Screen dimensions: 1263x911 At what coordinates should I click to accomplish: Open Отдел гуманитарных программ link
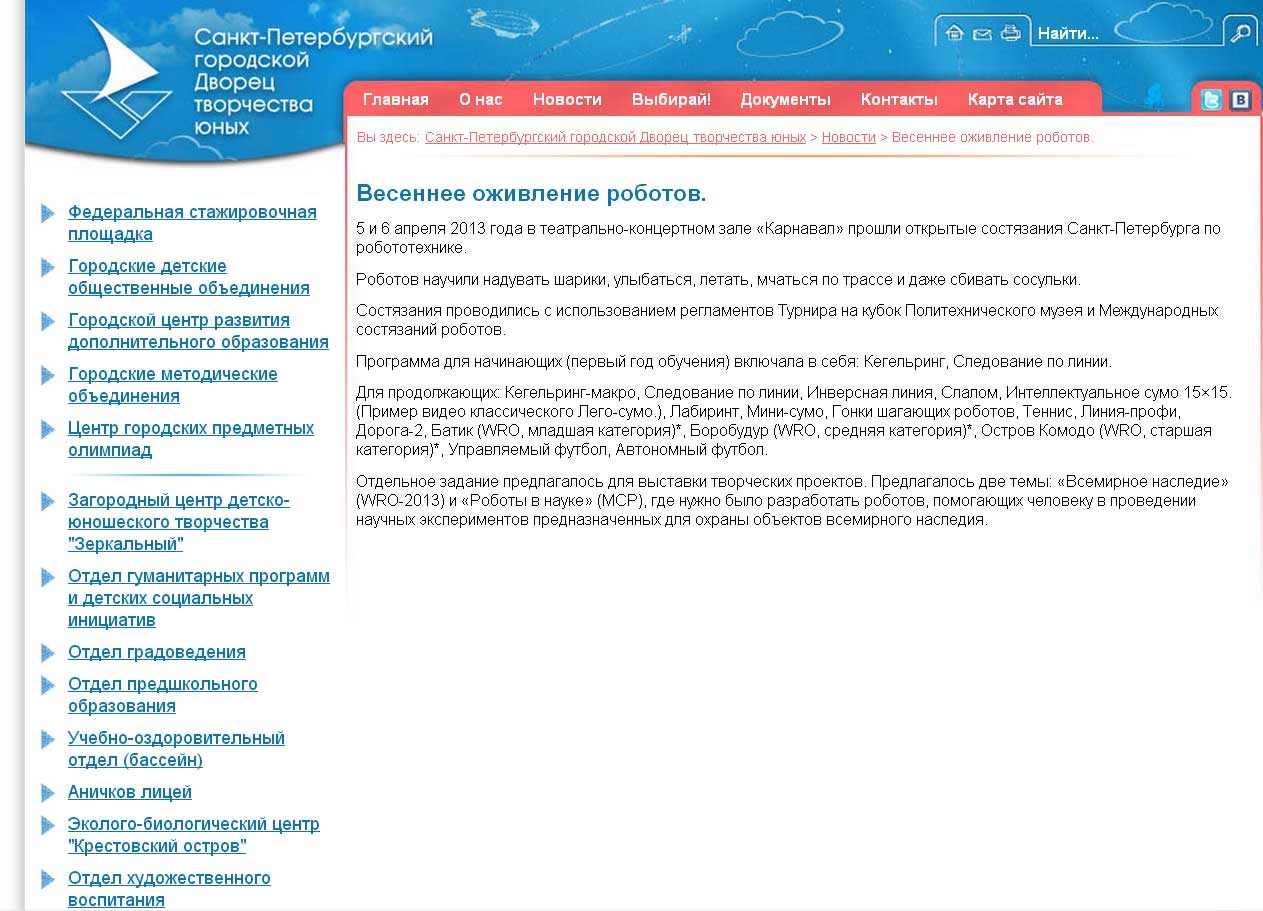click(199, 598)
